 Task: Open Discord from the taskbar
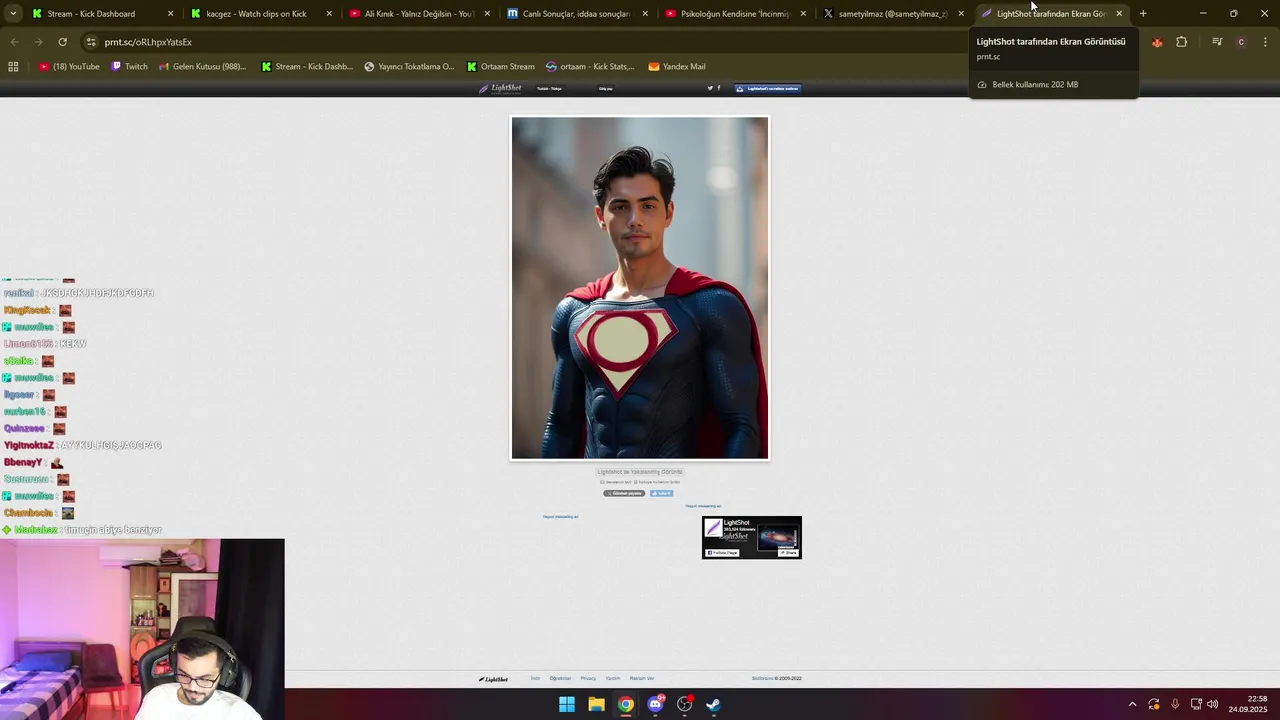[655, 704]
